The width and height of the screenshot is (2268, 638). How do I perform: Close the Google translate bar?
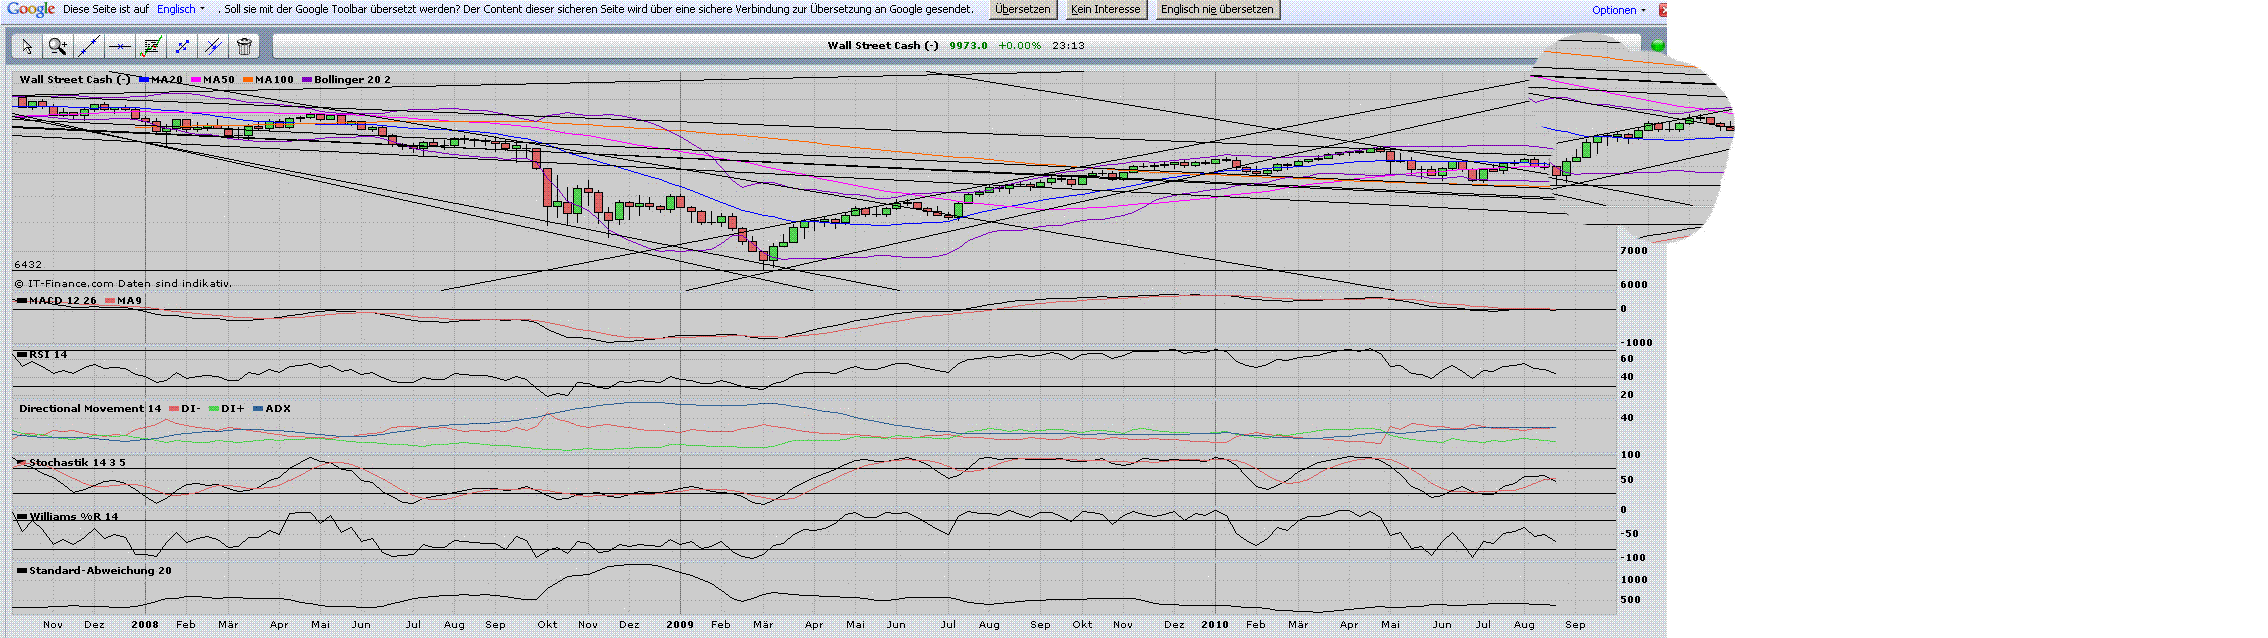1663,9
